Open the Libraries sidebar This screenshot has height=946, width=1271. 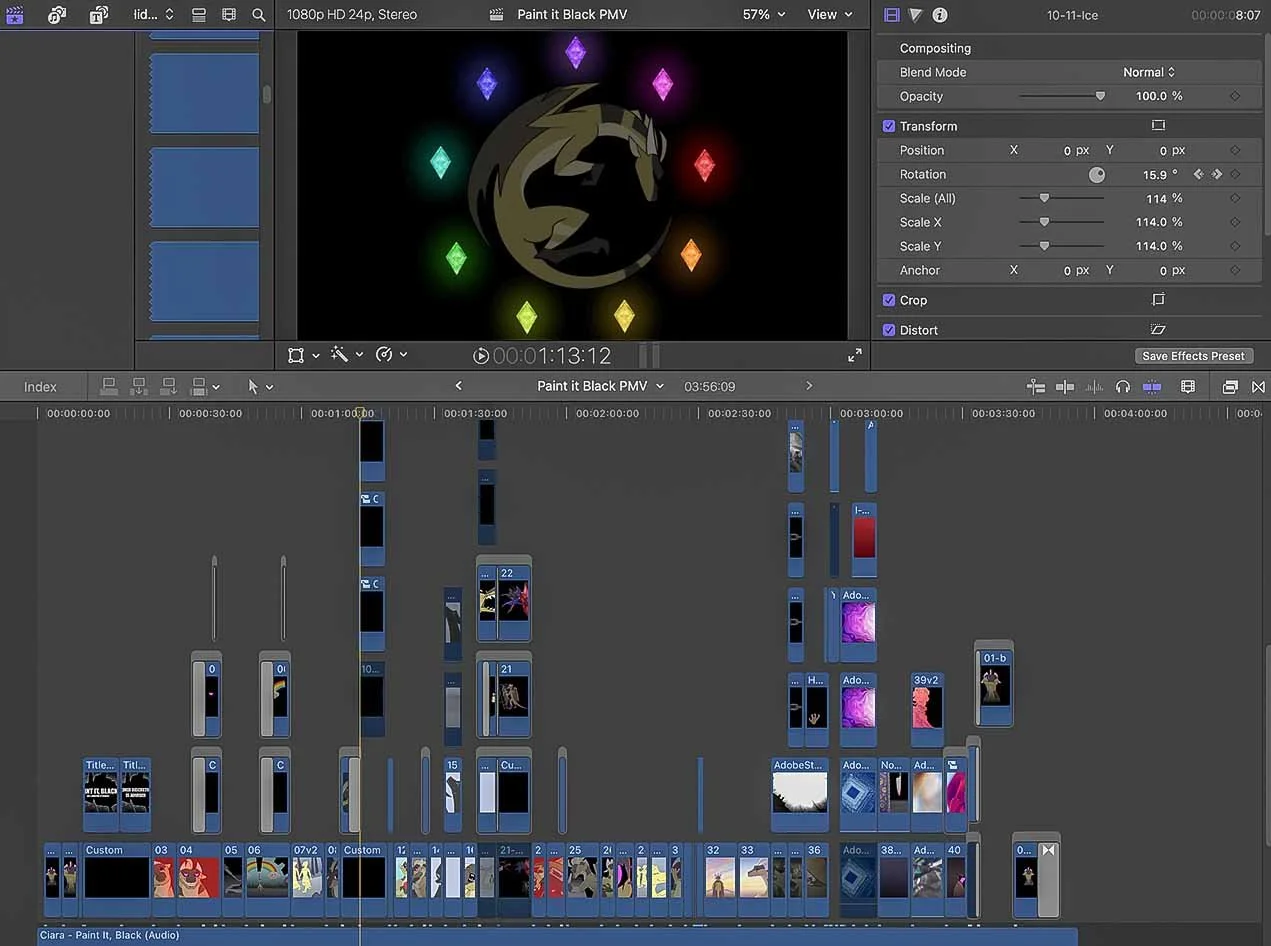15,15
